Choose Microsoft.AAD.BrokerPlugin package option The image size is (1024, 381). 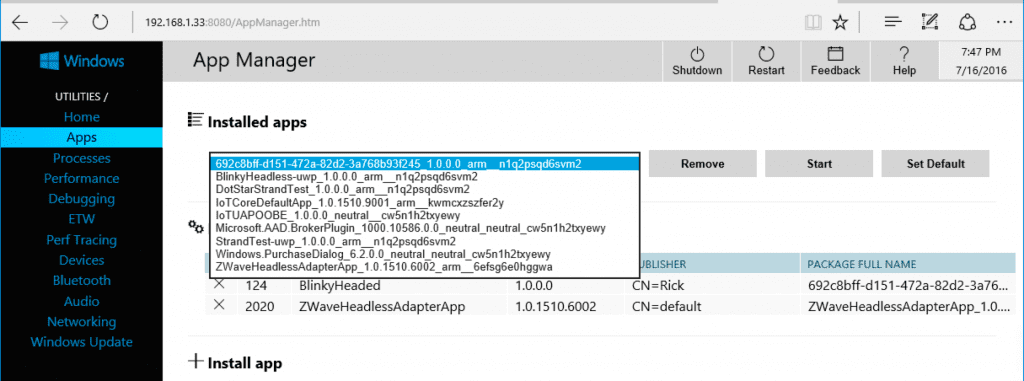424,228
